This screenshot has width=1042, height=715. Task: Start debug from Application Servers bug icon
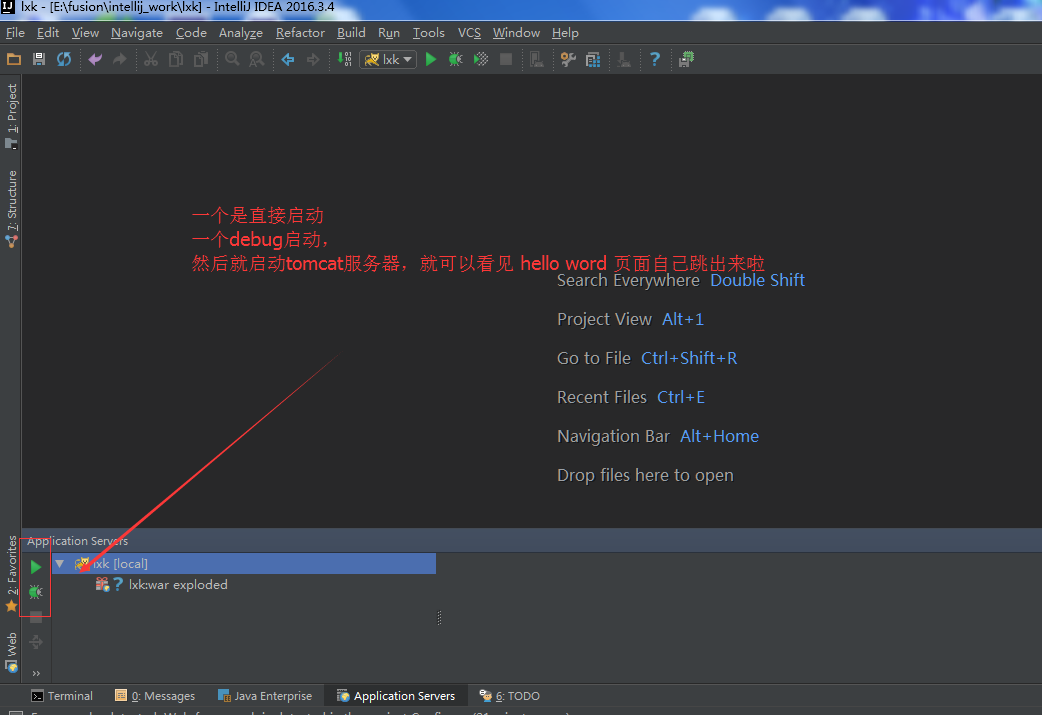(x=36, y=591)
